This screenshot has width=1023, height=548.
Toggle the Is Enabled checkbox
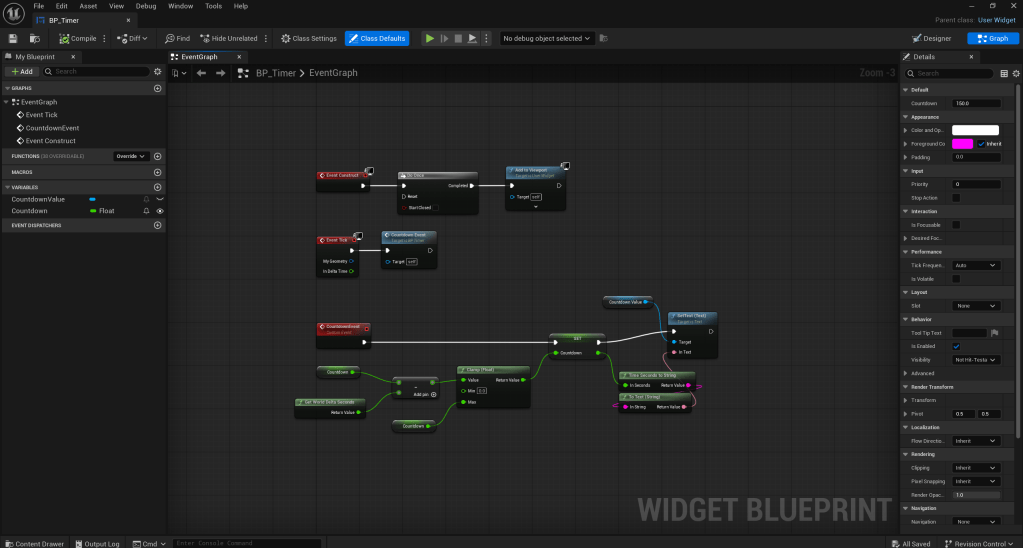tap(956, 346)
